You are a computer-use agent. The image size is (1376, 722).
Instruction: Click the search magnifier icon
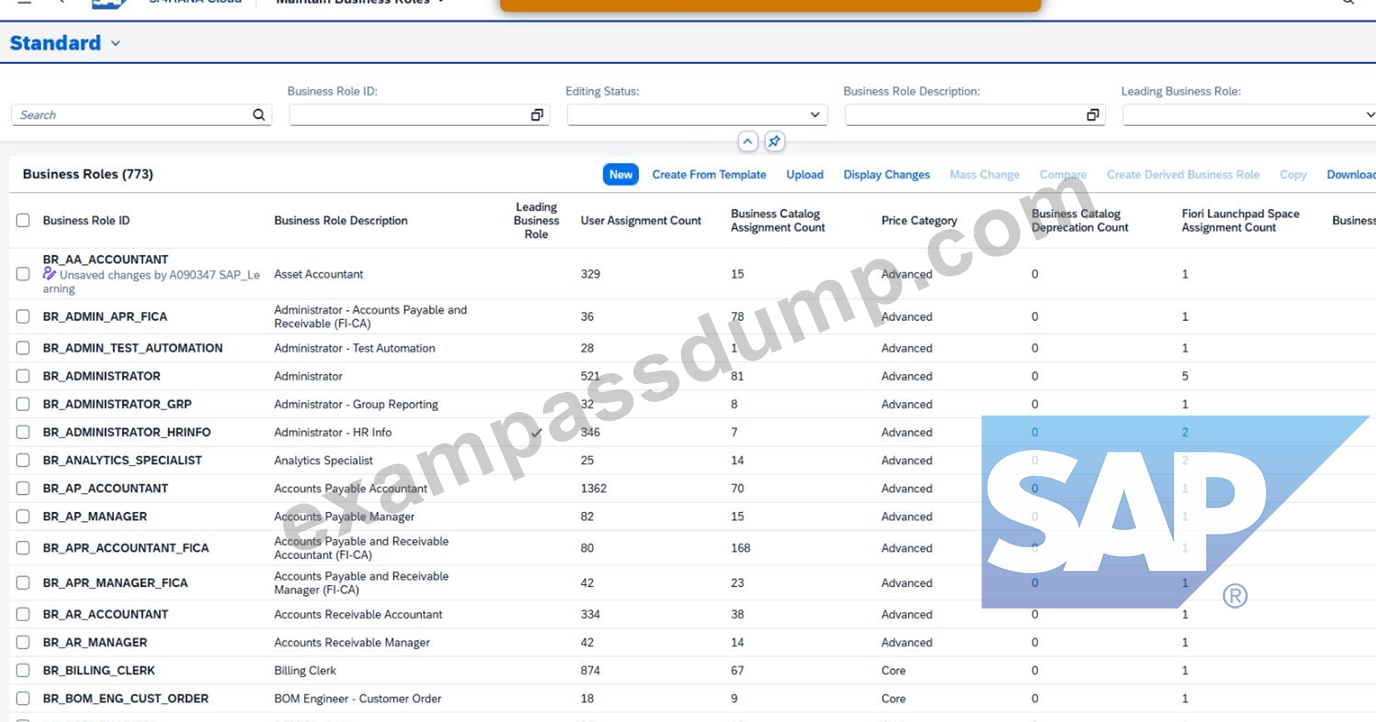[259, 115]
